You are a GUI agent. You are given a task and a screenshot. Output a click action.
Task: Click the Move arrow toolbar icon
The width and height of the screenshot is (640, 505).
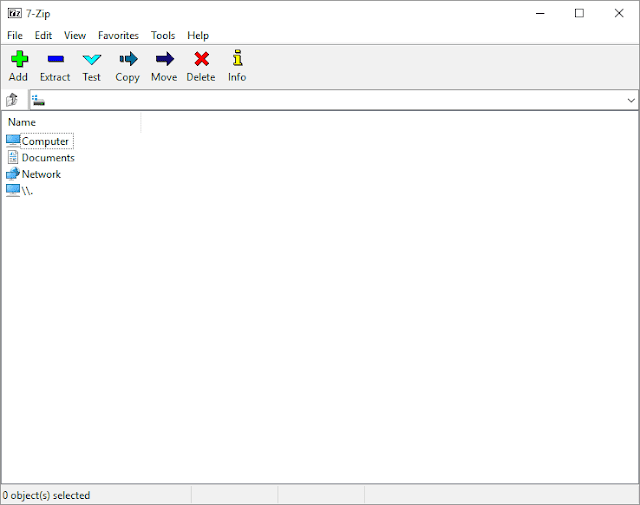point(164,59)
